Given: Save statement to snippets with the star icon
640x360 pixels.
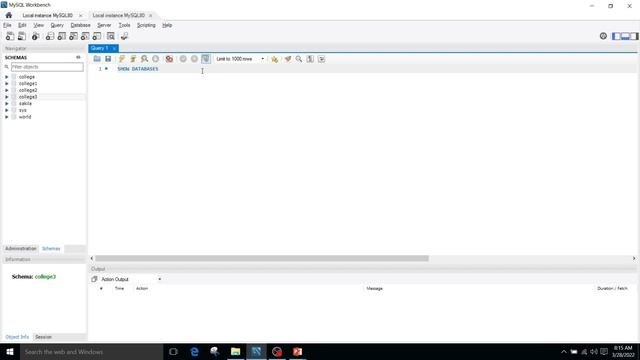Looking at the screenshot, I should [275, 59].
